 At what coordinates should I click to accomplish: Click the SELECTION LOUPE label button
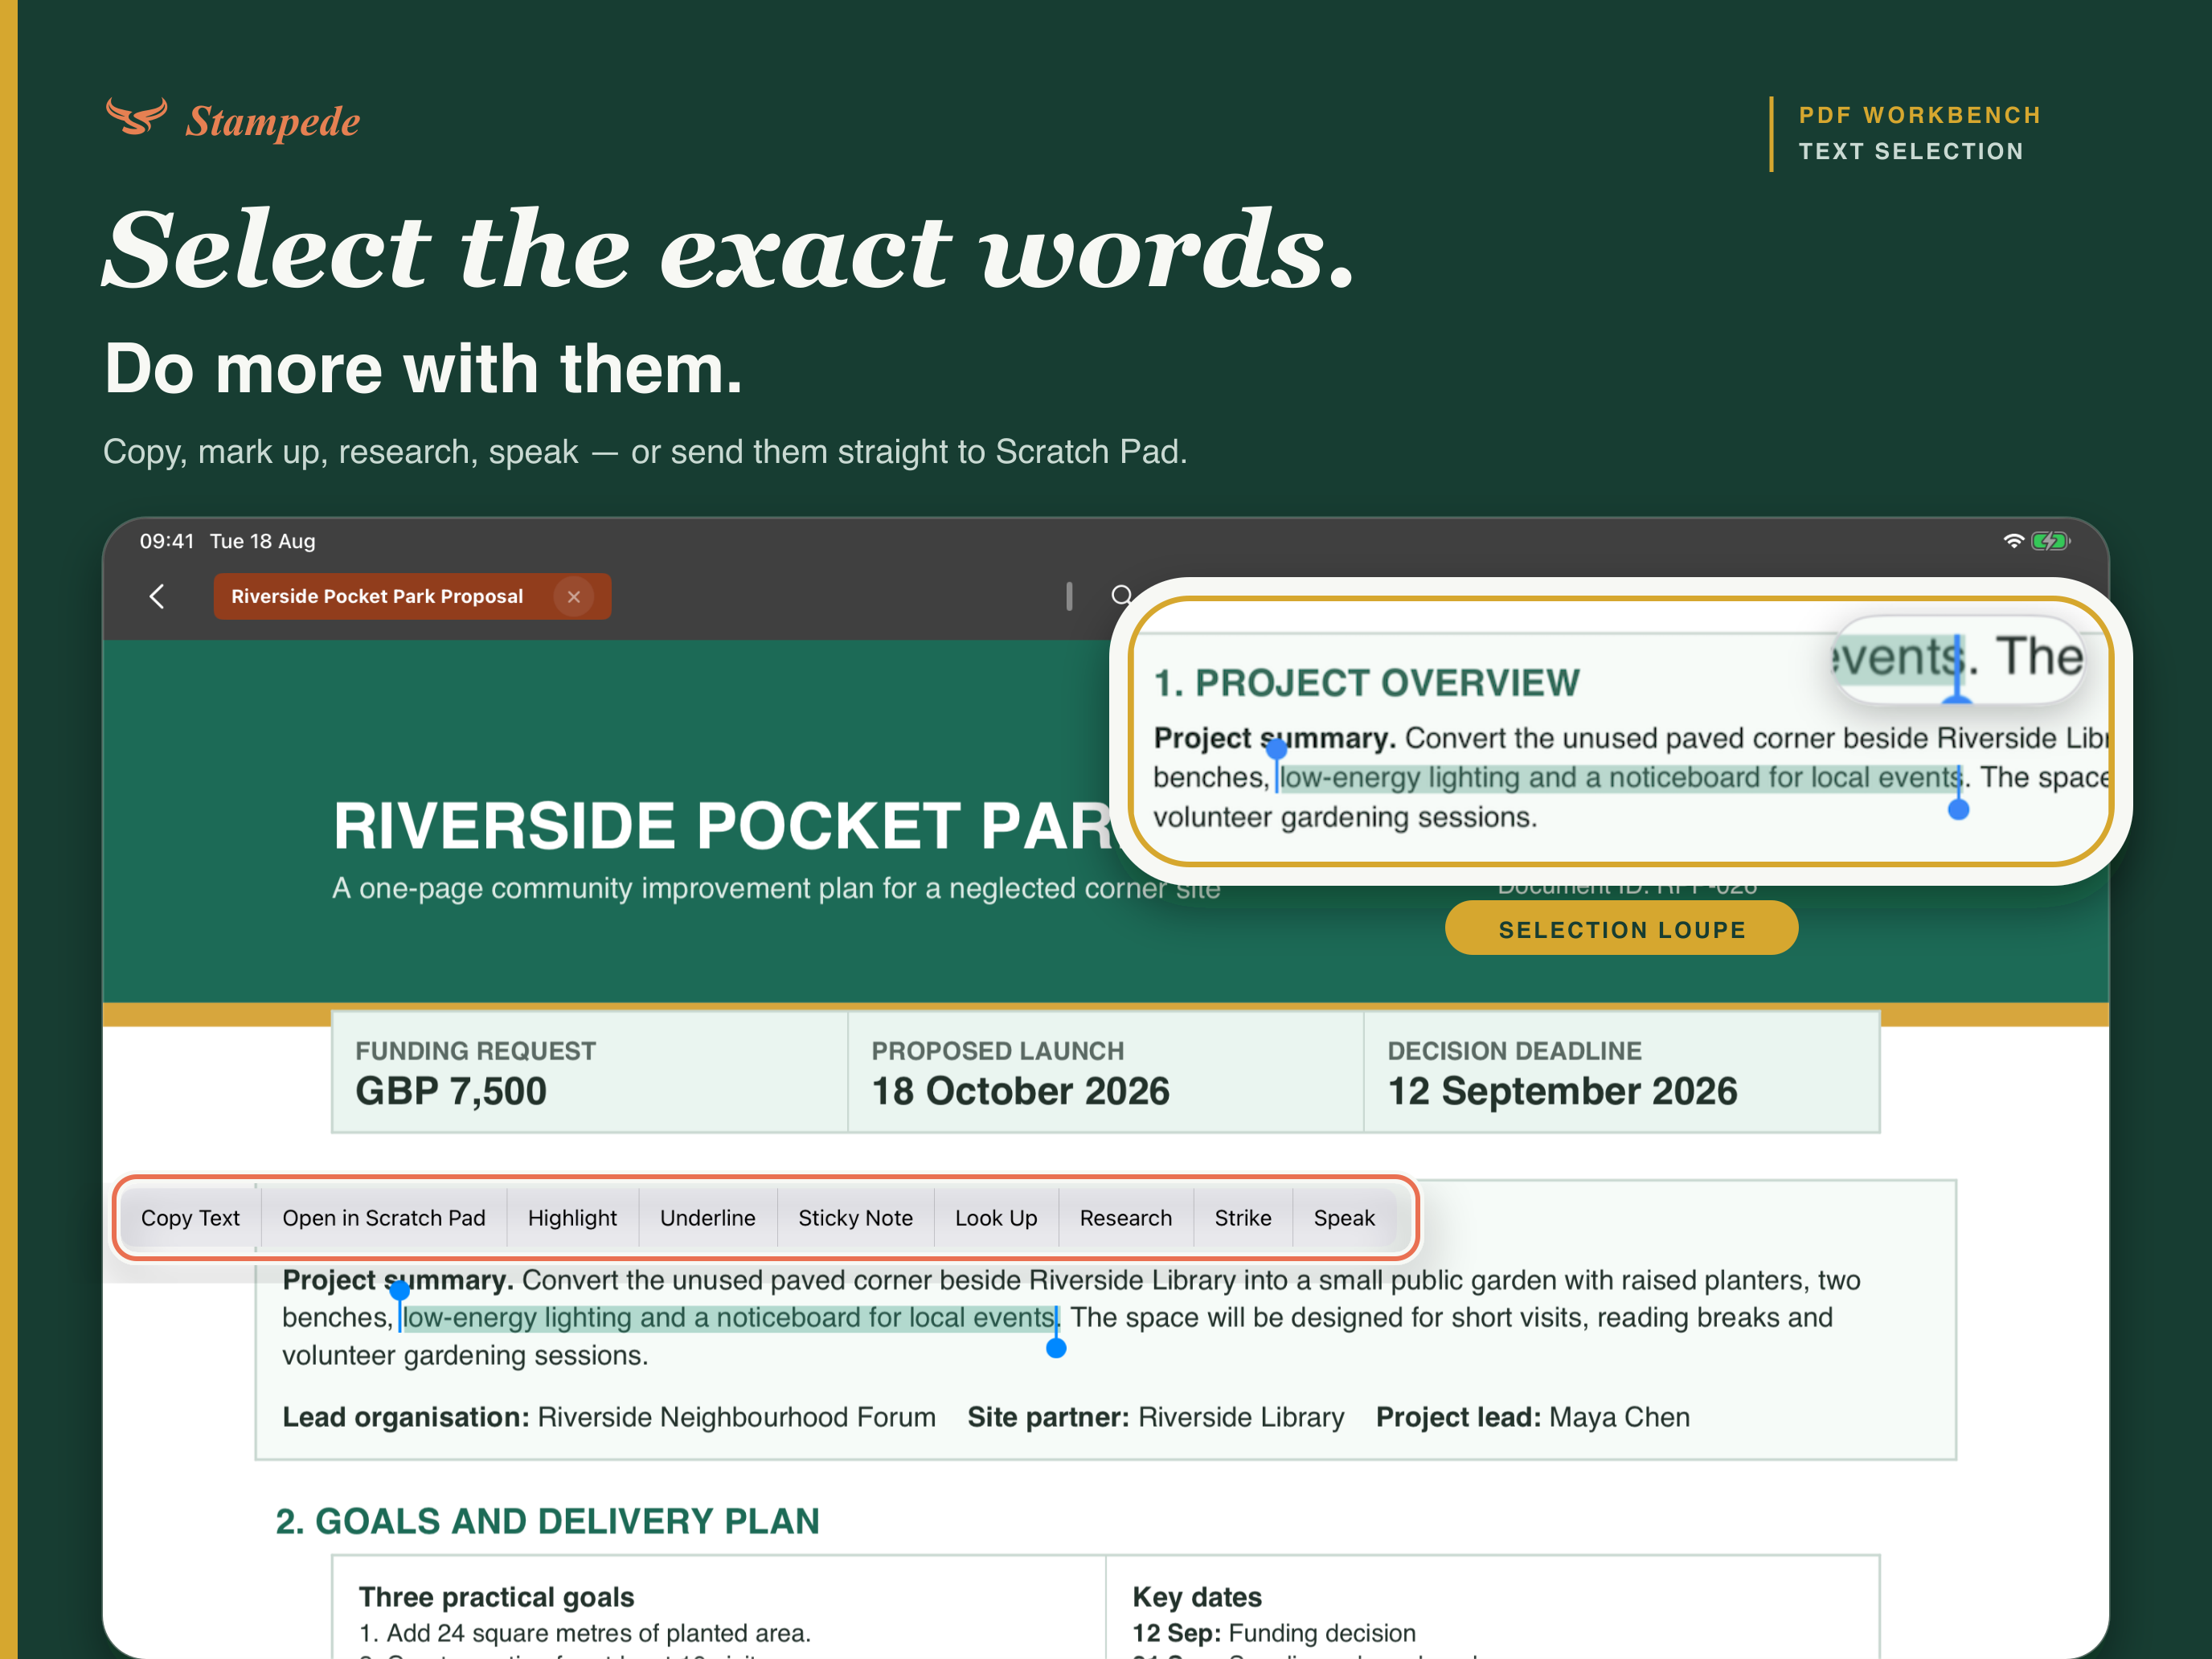click(1622, 929)
